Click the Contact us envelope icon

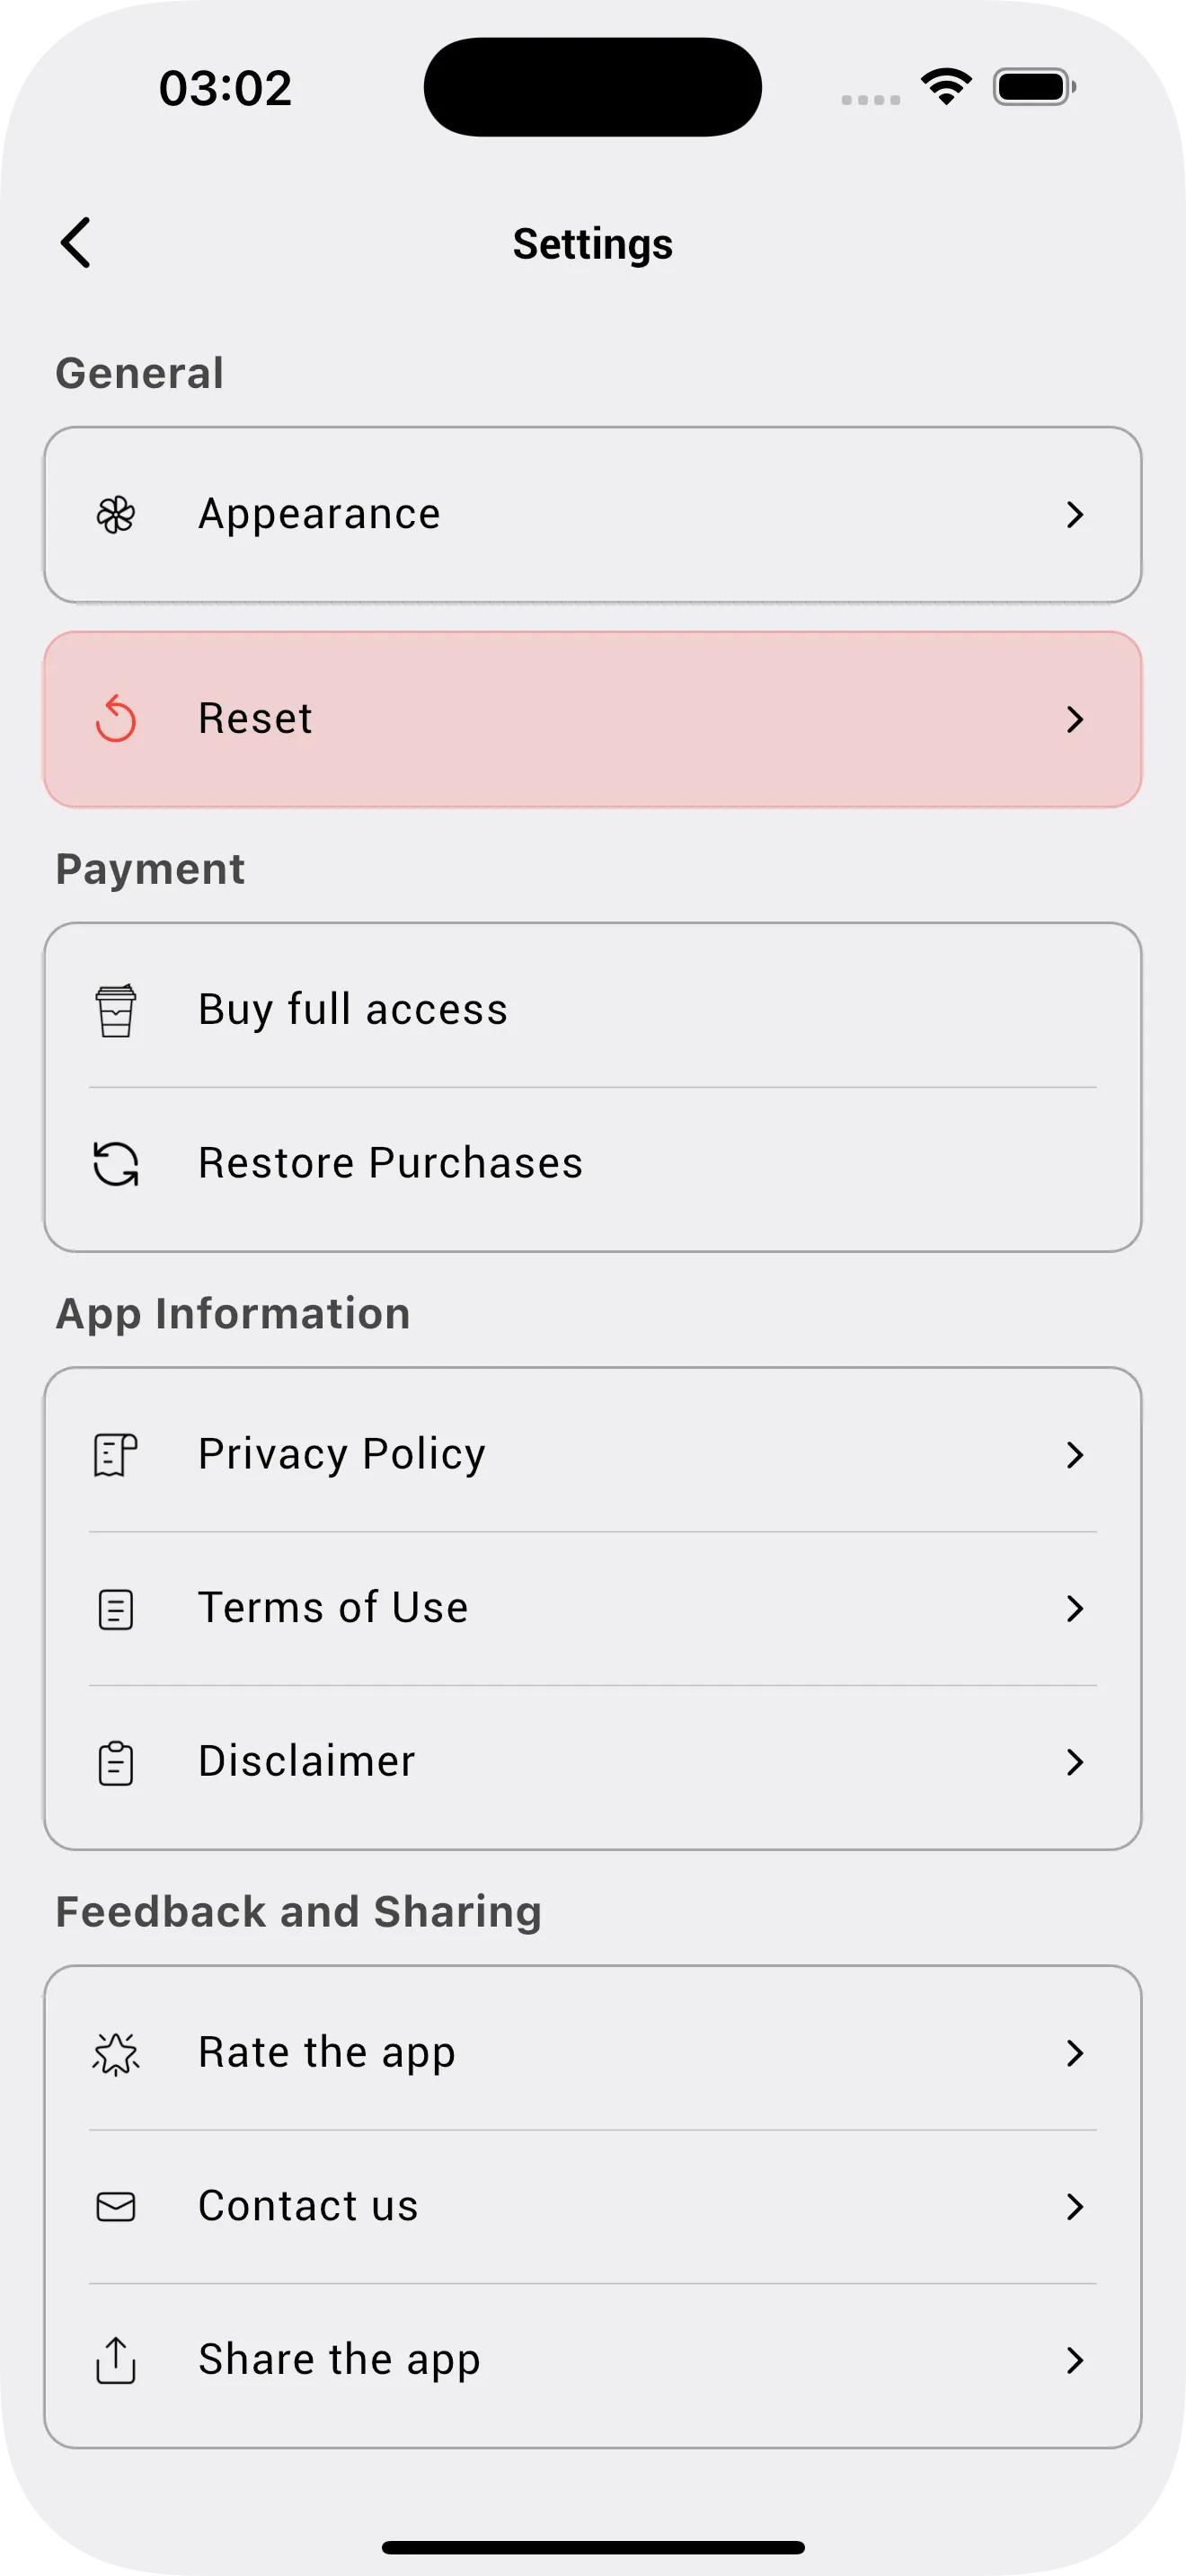pos(116,2207)
